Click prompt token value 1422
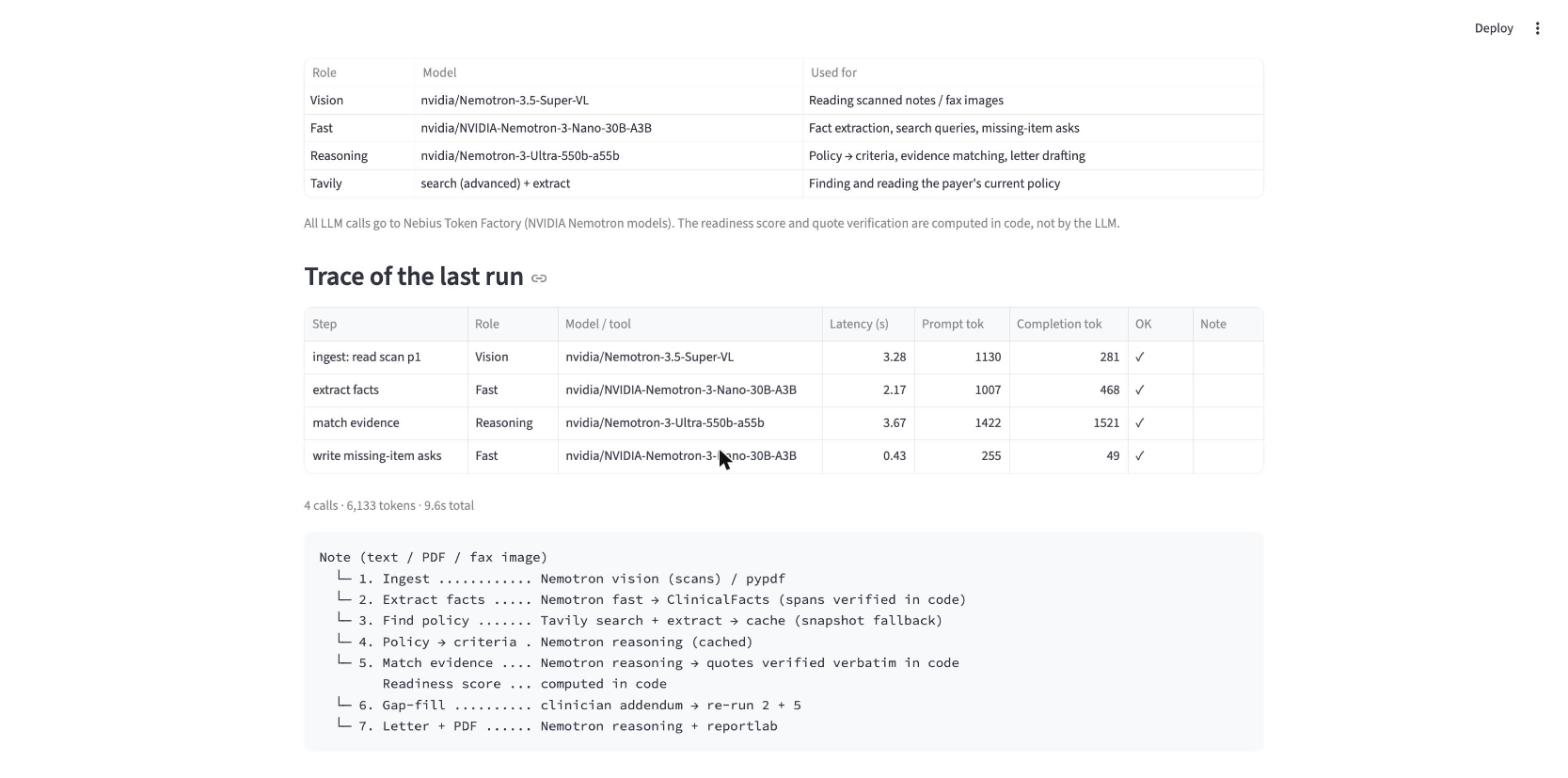The width and height of the screenshot is (1568, 778). tap(962, 423)
